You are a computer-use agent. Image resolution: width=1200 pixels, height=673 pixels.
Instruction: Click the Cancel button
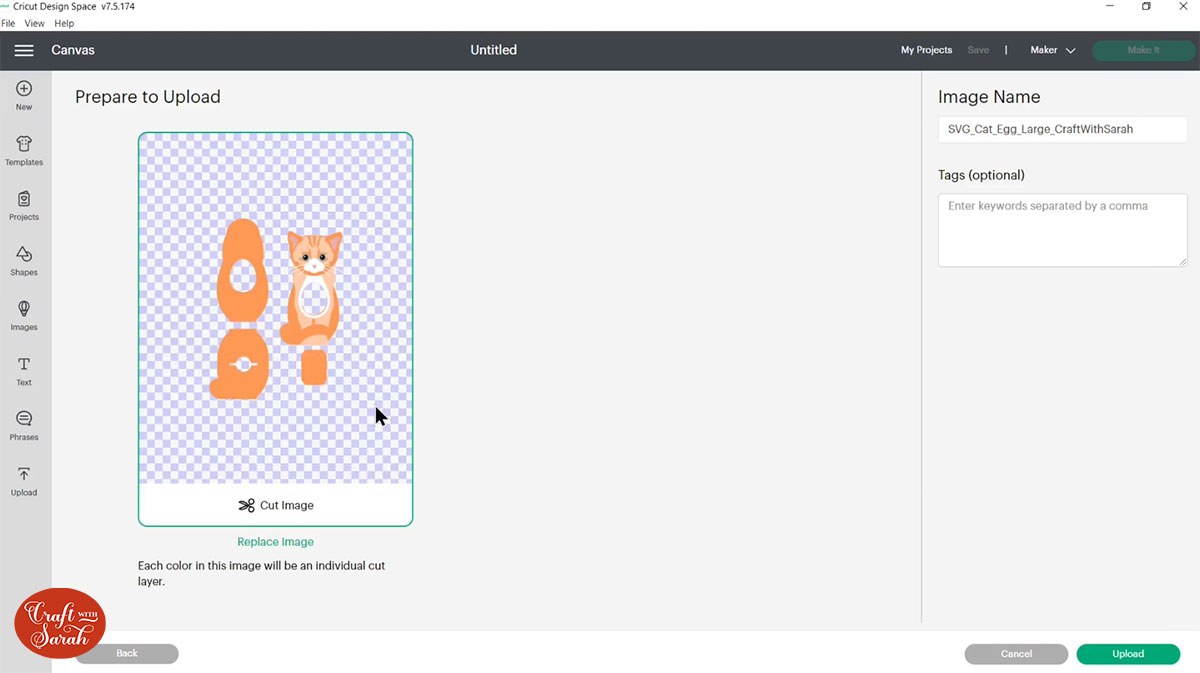[1016, 653]
